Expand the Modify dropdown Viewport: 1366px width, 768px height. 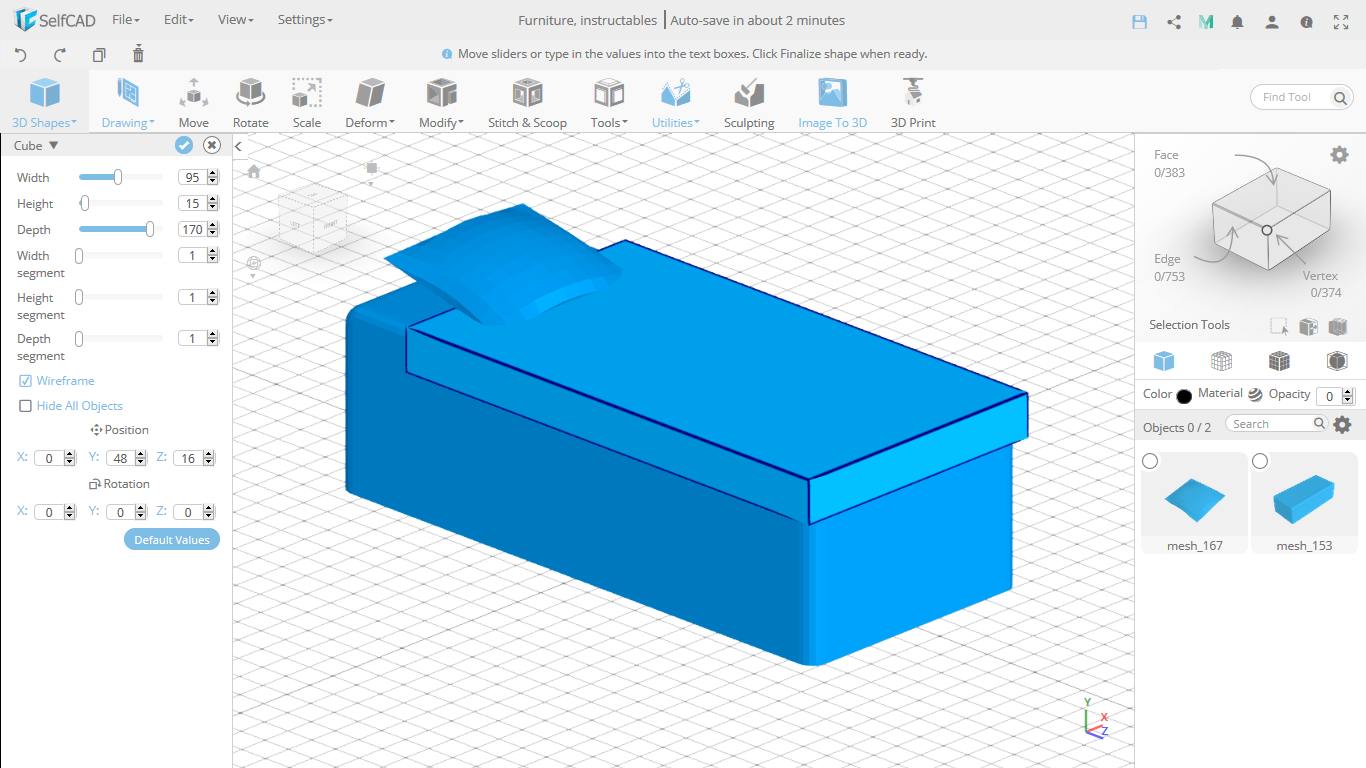coord(441,104)
